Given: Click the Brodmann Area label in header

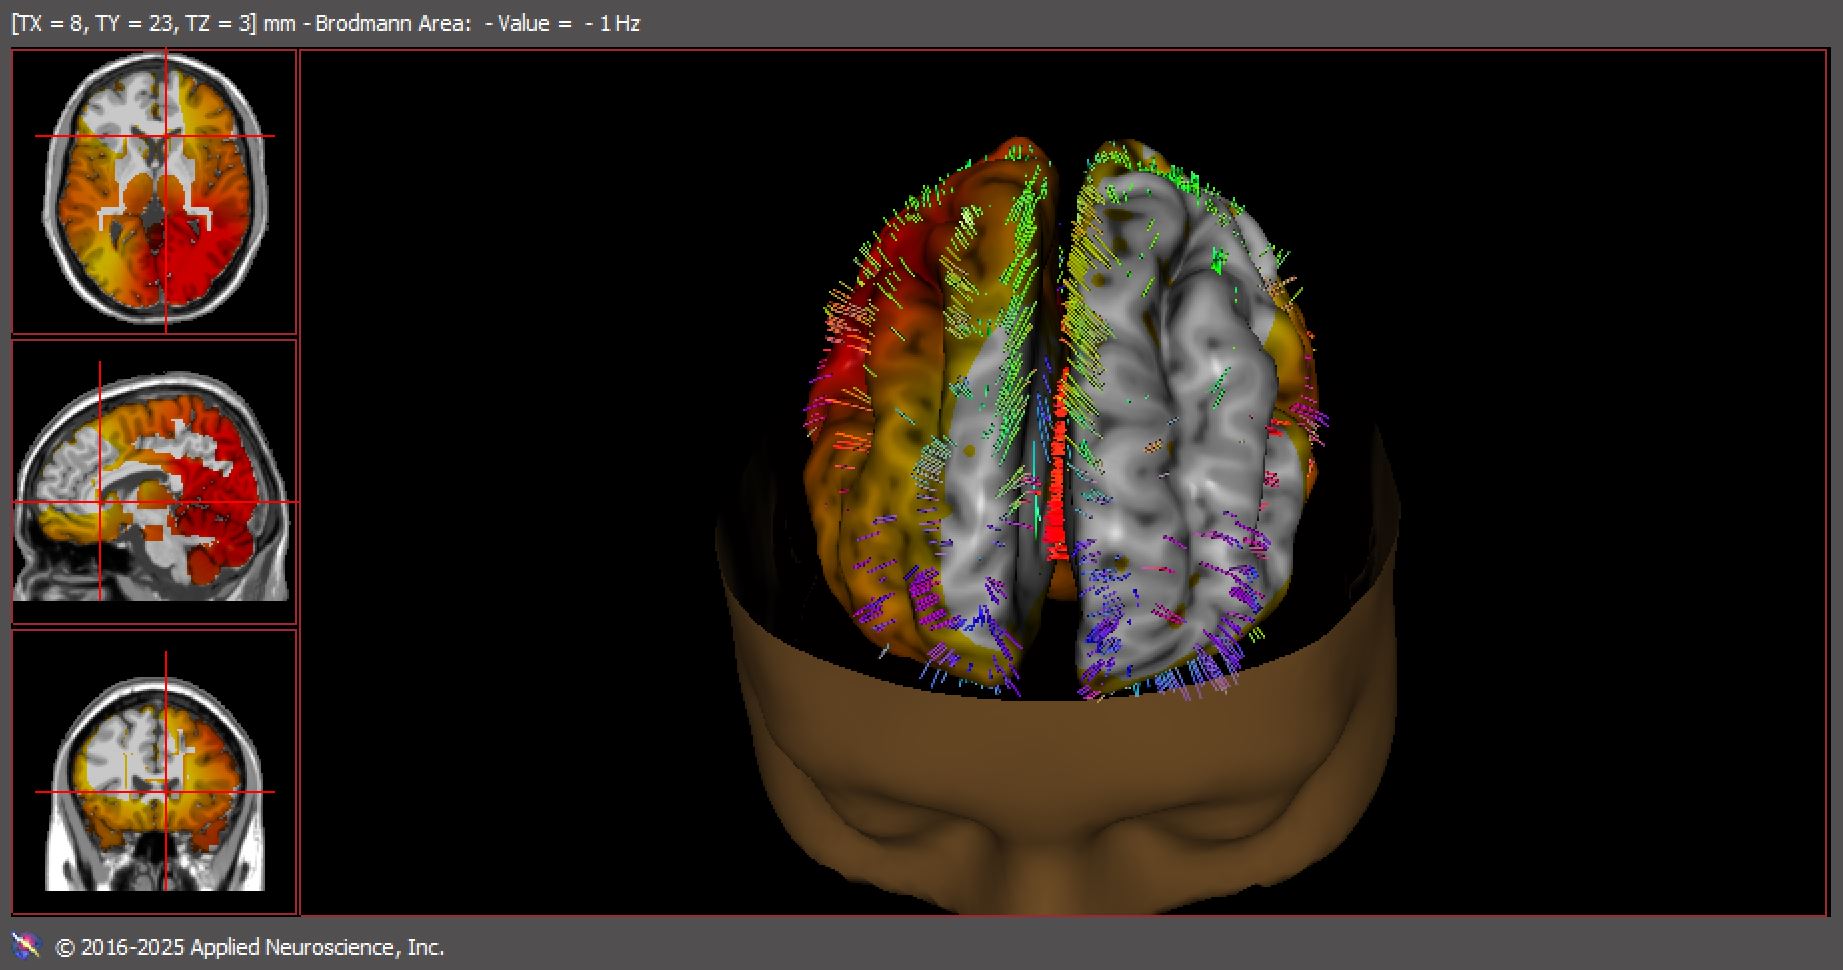Looking at the screenshot, I should [x=392, y=24].
